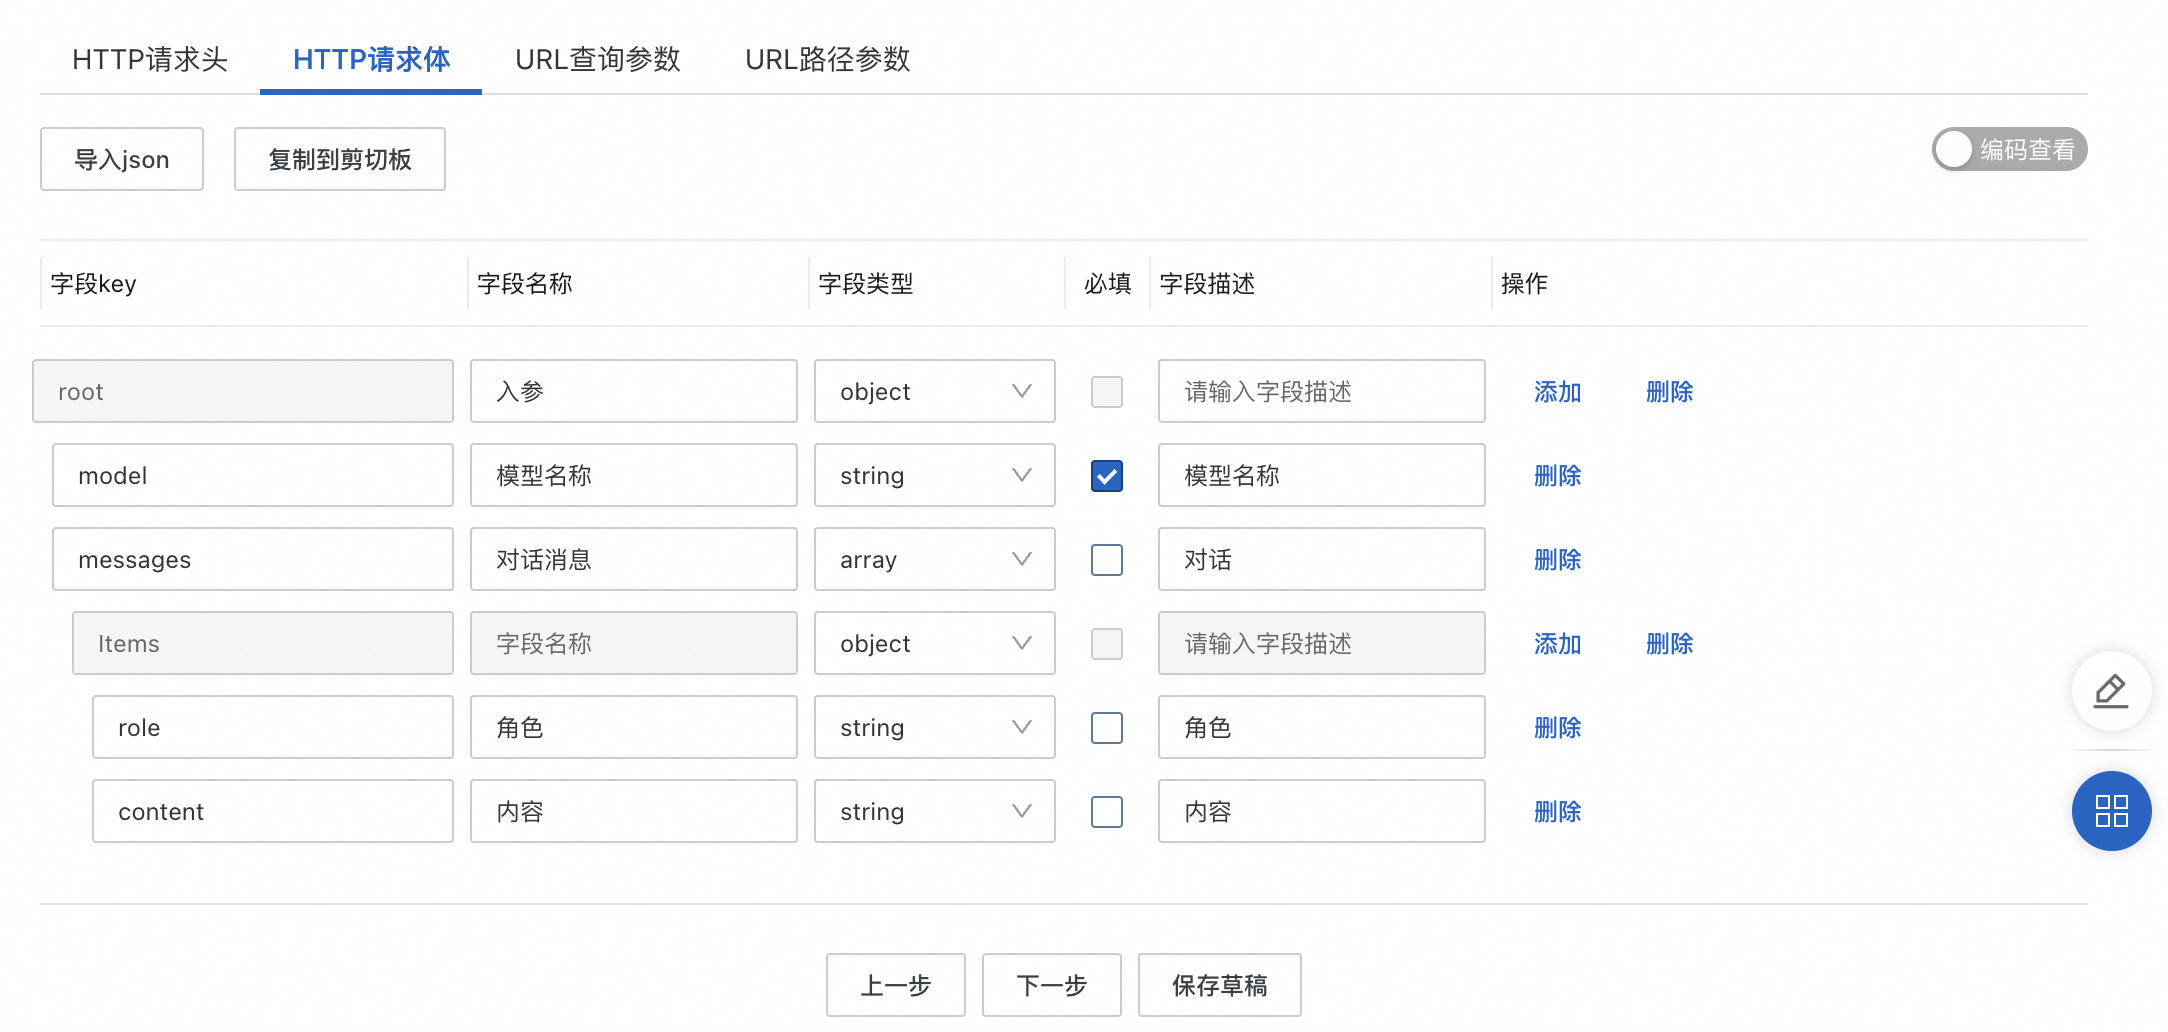Edit role row description 角色
The height and width of the screenshot is (1032, 2168).
tap(1322, 727)
